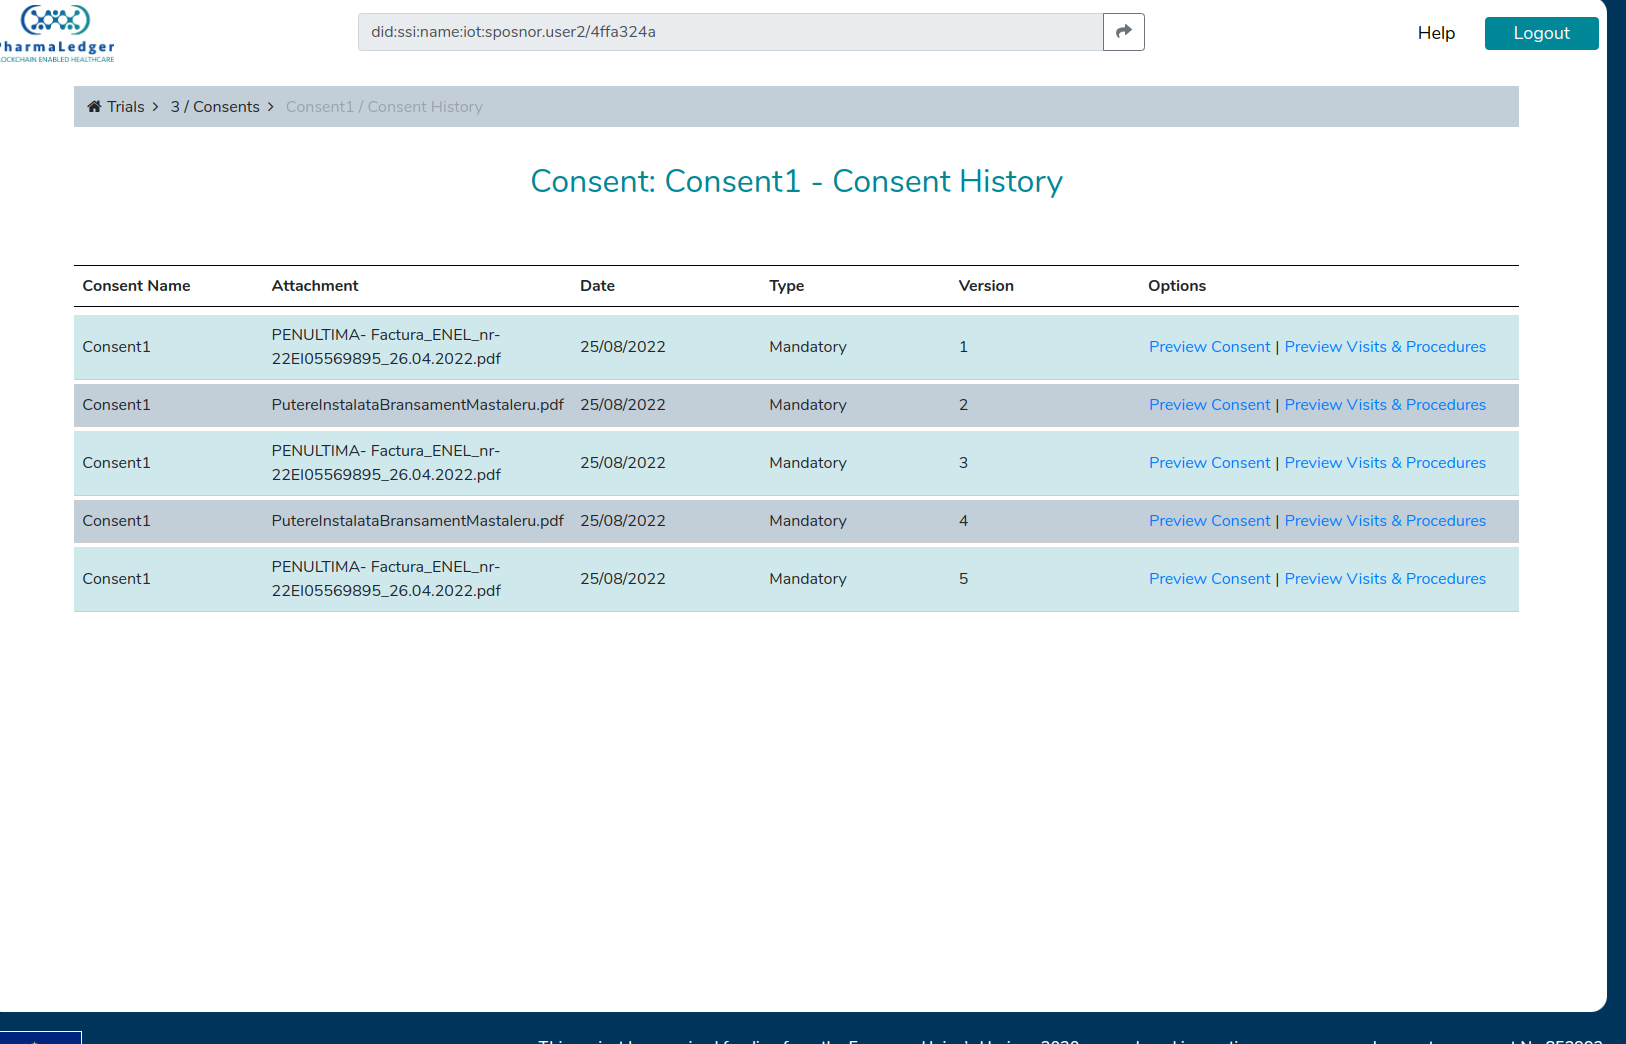Preview Visits & Procedures for version 3

pyautogui.click(x=1385, y=462)
